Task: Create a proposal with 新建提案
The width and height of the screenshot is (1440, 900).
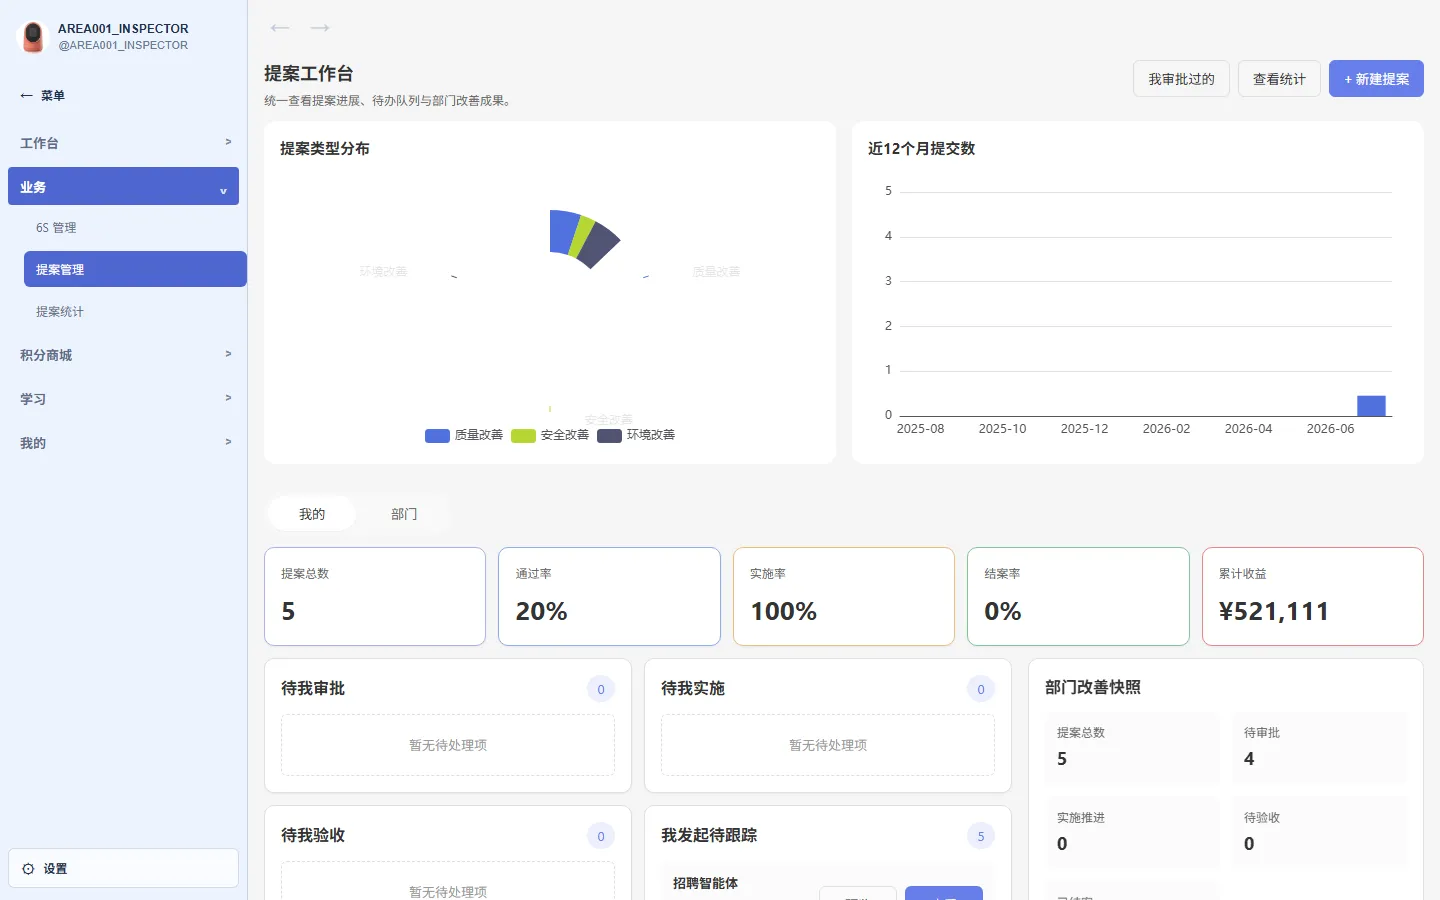Action: [x=1376, y=79]
